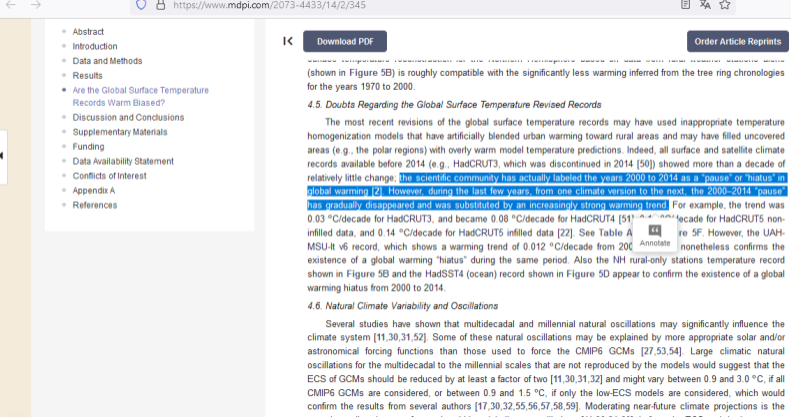Open citation [2] in highlighted text
The width and height of the screenshot is (791, 417).
tap(377, 191)
